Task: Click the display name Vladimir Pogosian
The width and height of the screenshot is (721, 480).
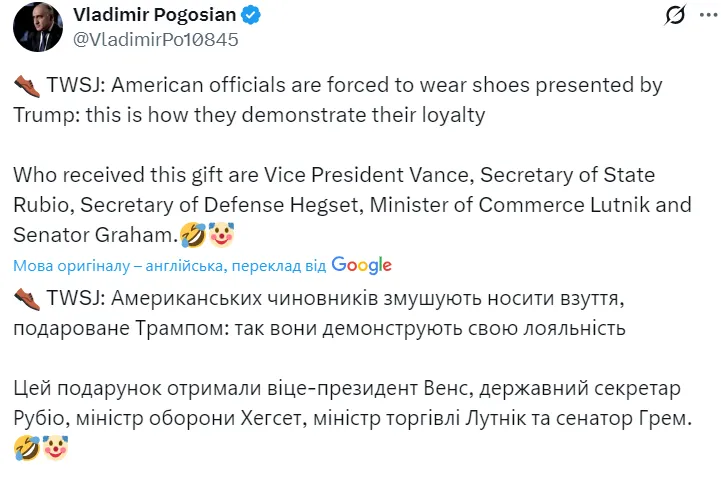Action: coord(157,15)
